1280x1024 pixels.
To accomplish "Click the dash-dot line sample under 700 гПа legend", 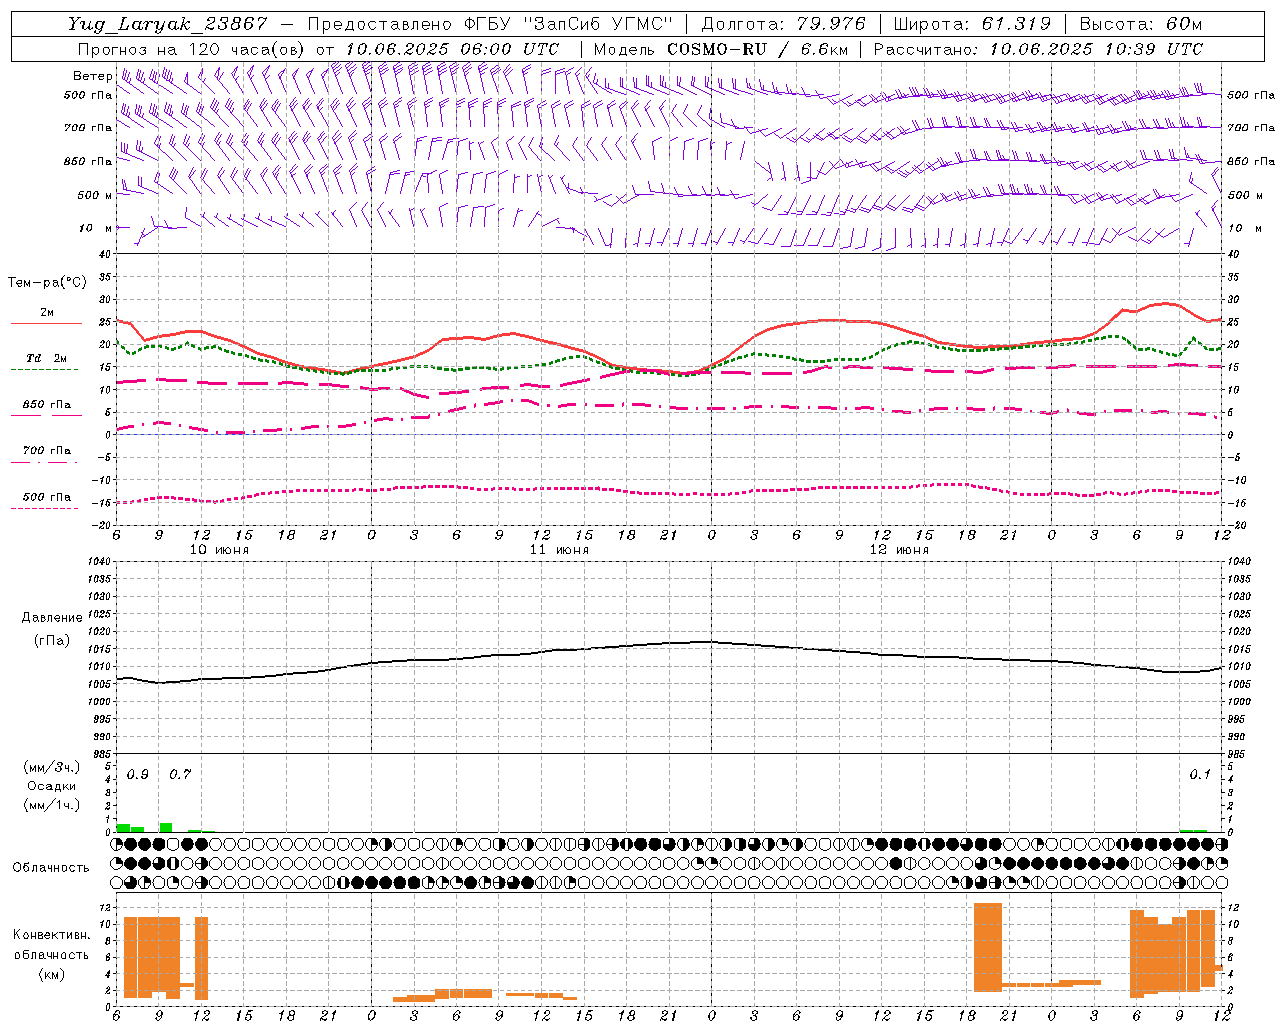I will 44,462.
